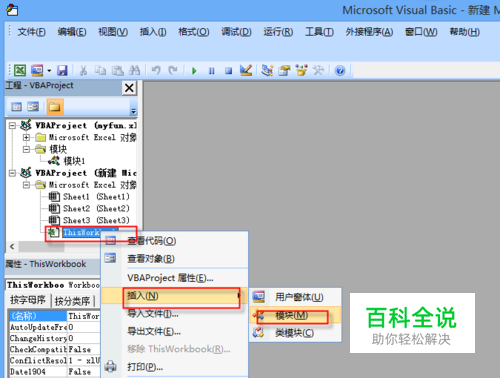This screenshot has width=500, height=378.
Task: Select Sheet3 (Sheet3) in tree
Action: tap(96, 221)
